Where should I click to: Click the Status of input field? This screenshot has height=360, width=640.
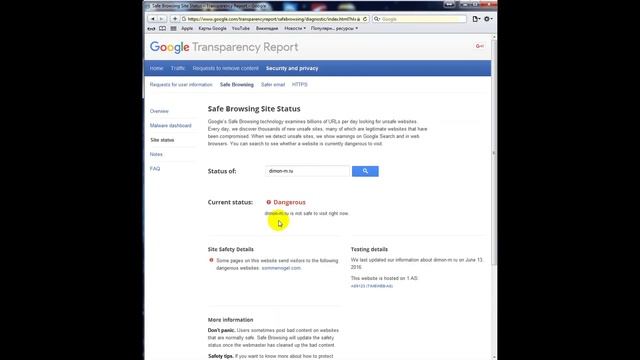tap(307, 171)
